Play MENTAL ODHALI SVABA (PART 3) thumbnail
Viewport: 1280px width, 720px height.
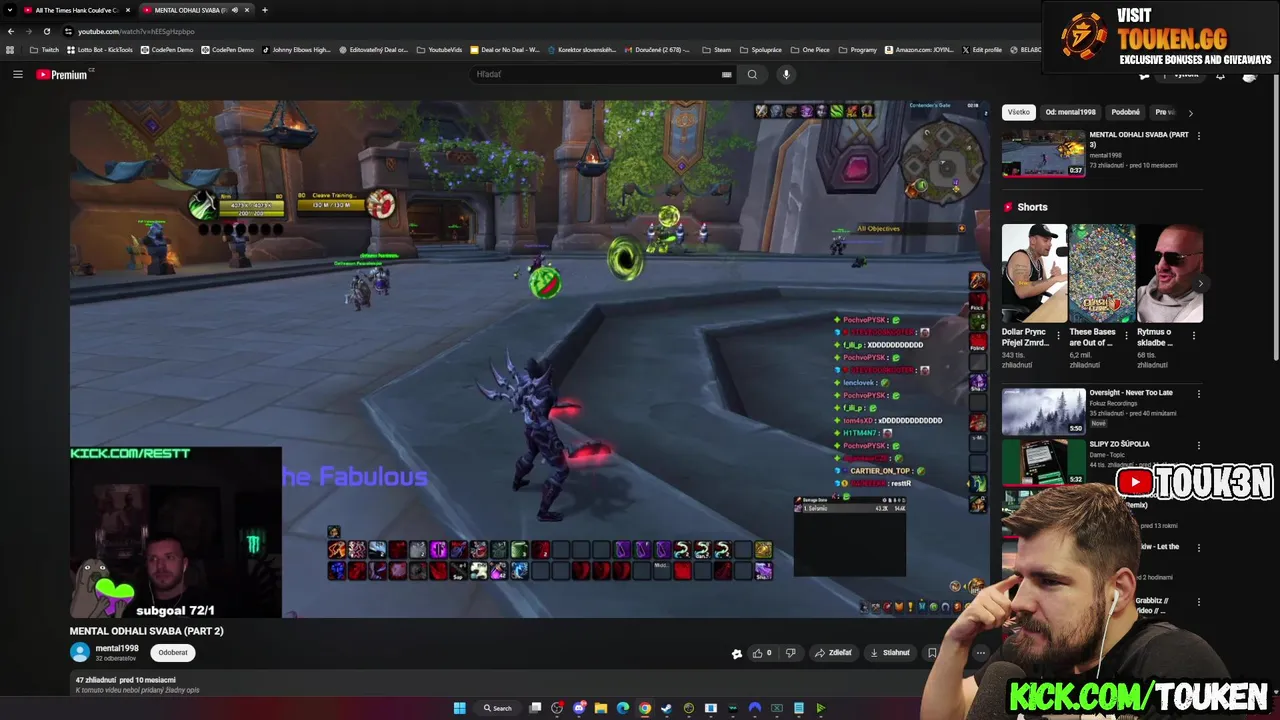[x=1043, y=153]
